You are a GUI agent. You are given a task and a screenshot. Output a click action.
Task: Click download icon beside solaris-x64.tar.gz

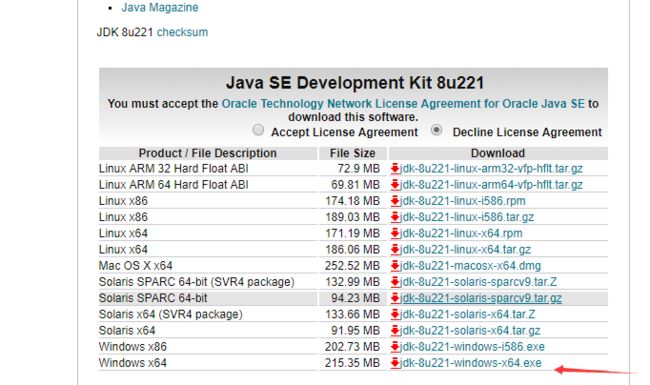coord(395,330)
